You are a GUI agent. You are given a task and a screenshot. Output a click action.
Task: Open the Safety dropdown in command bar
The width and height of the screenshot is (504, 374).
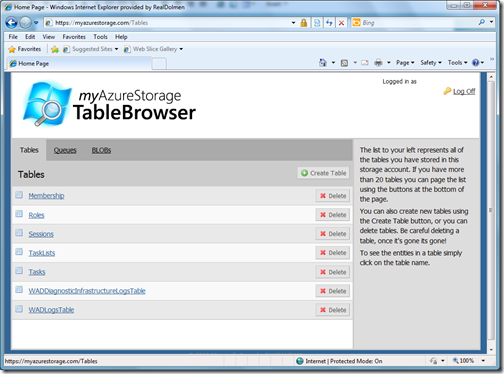click(431, 63)
